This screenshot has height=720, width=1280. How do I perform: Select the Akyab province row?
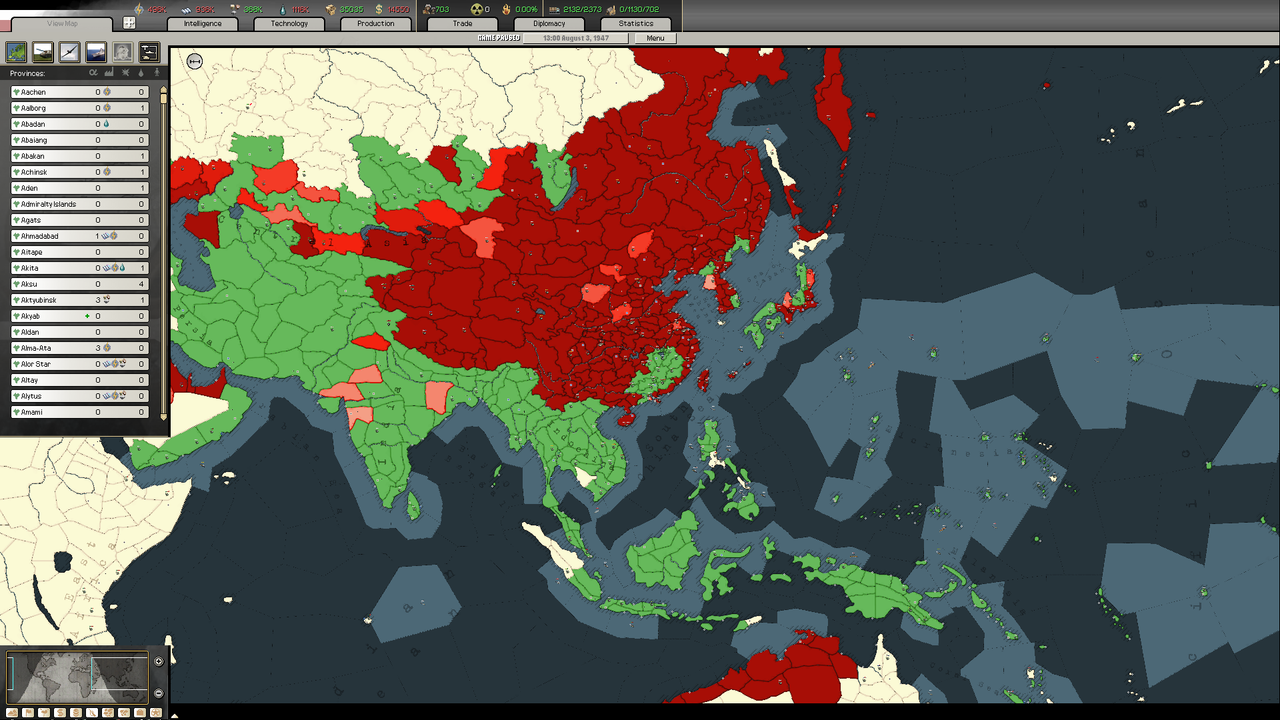click(80, 316)
